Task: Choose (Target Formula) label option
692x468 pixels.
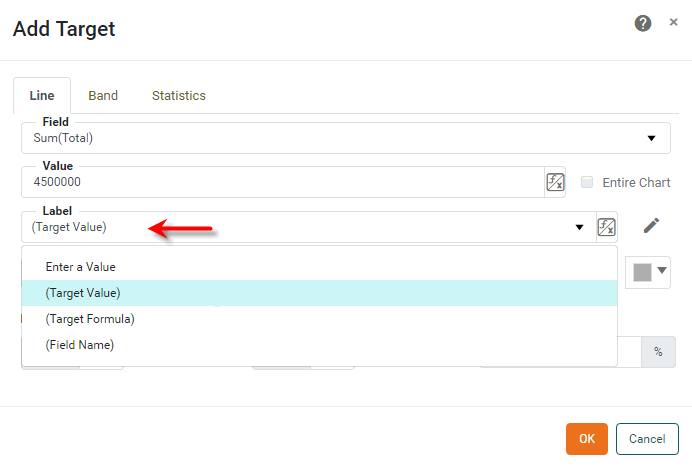Action: pyautogui.click(x=90, y=319)
